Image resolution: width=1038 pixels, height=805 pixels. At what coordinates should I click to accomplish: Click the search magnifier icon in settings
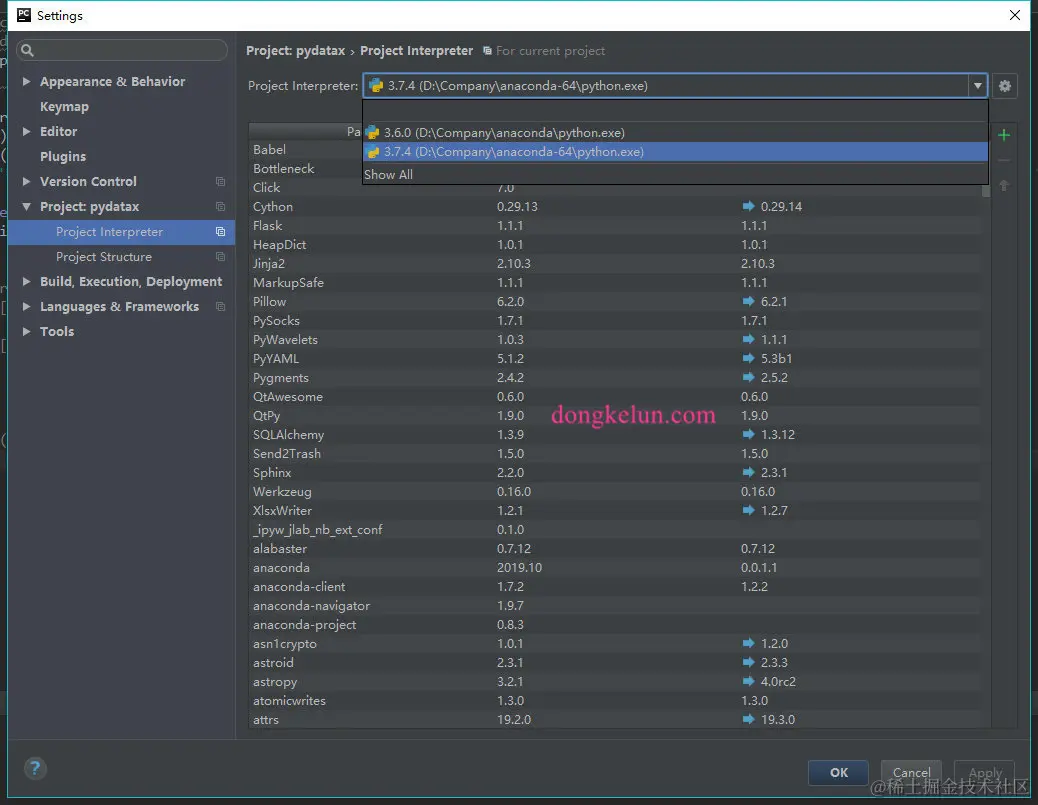27,50
